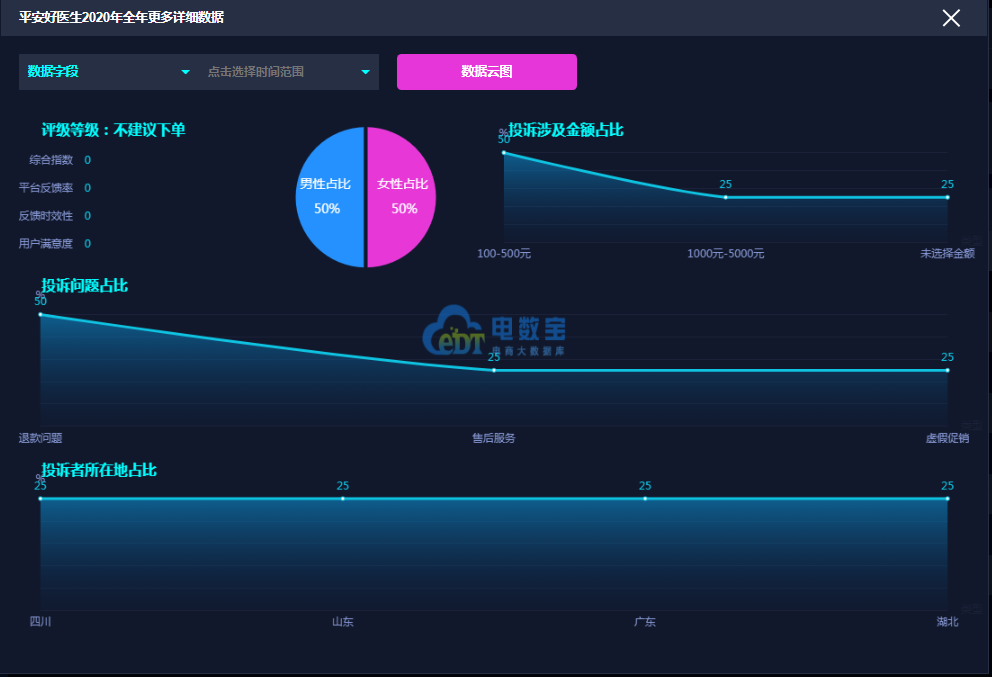Click the 售后服务 axis label
The height and width of the screenshot is (677, 992).
494,438
